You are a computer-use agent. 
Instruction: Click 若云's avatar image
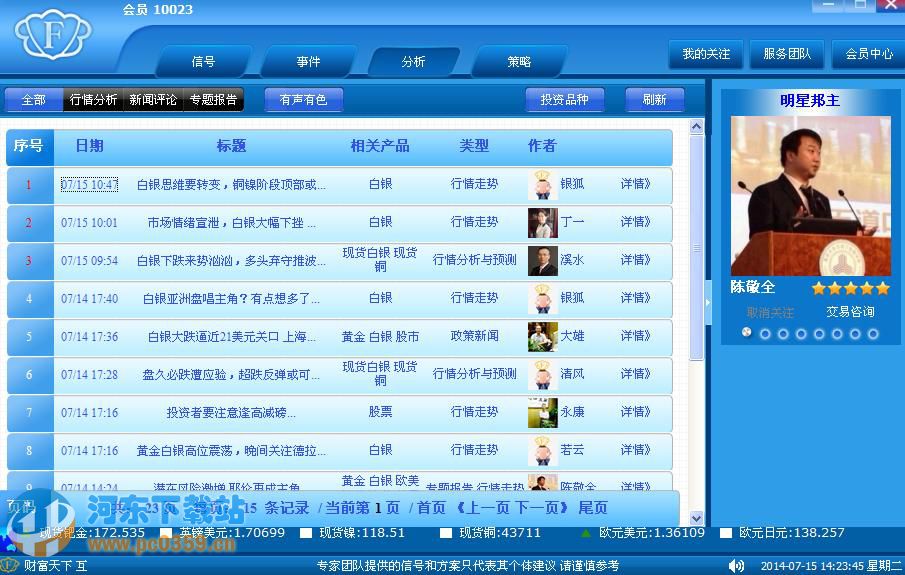tap(543, 451)
